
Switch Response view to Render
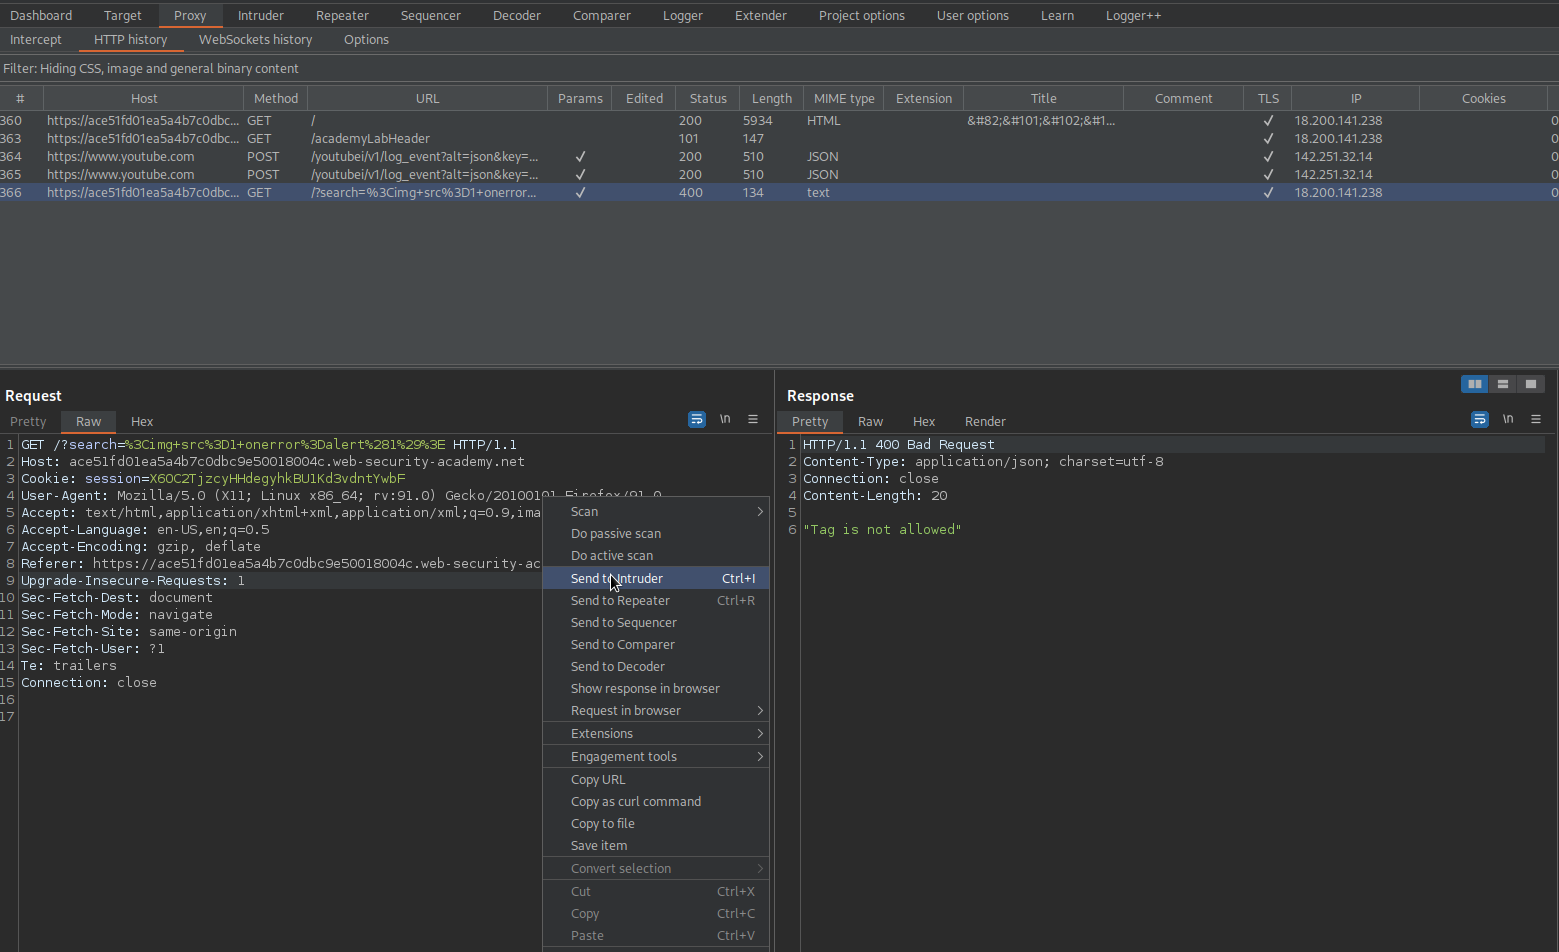pyautogui.click(x=985, y=421)
